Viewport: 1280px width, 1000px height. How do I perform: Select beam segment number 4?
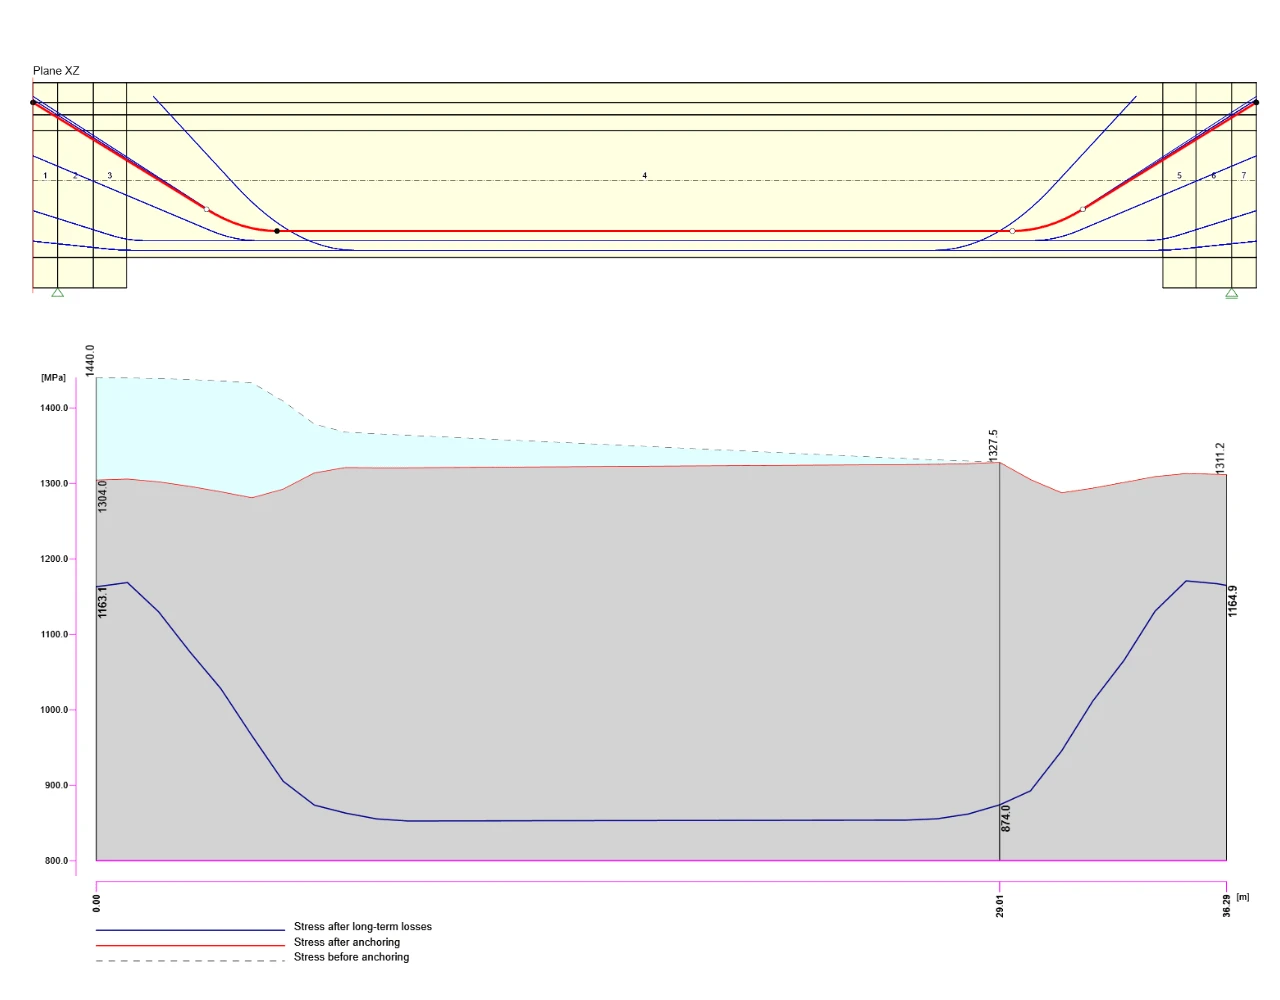(x=645, y=176)
